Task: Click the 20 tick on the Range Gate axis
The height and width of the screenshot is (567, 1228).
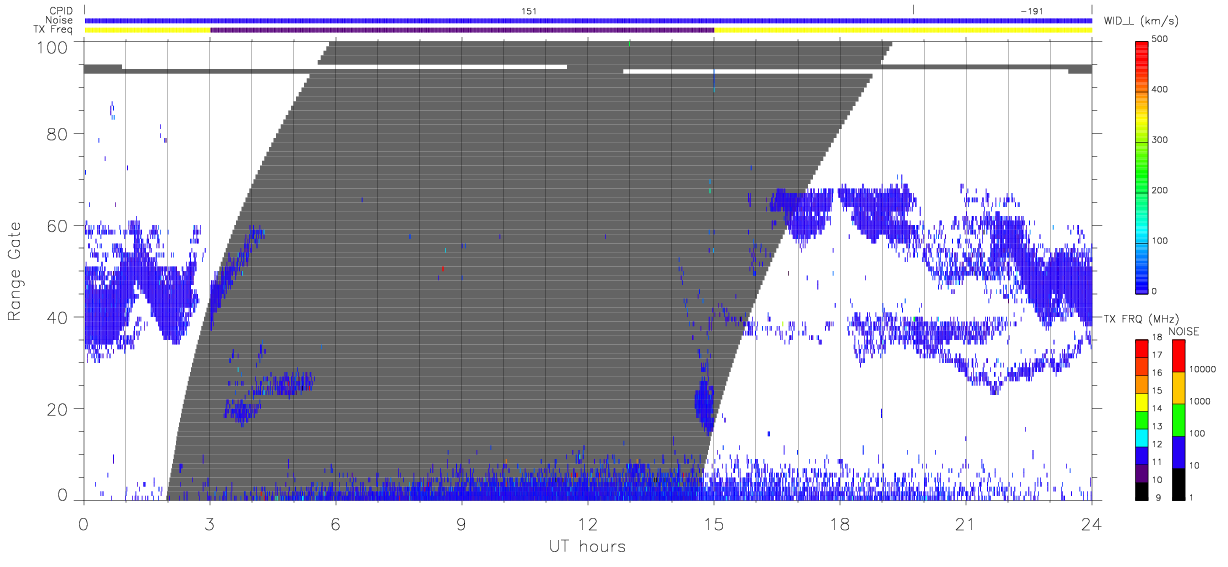Action: point(59,409)
